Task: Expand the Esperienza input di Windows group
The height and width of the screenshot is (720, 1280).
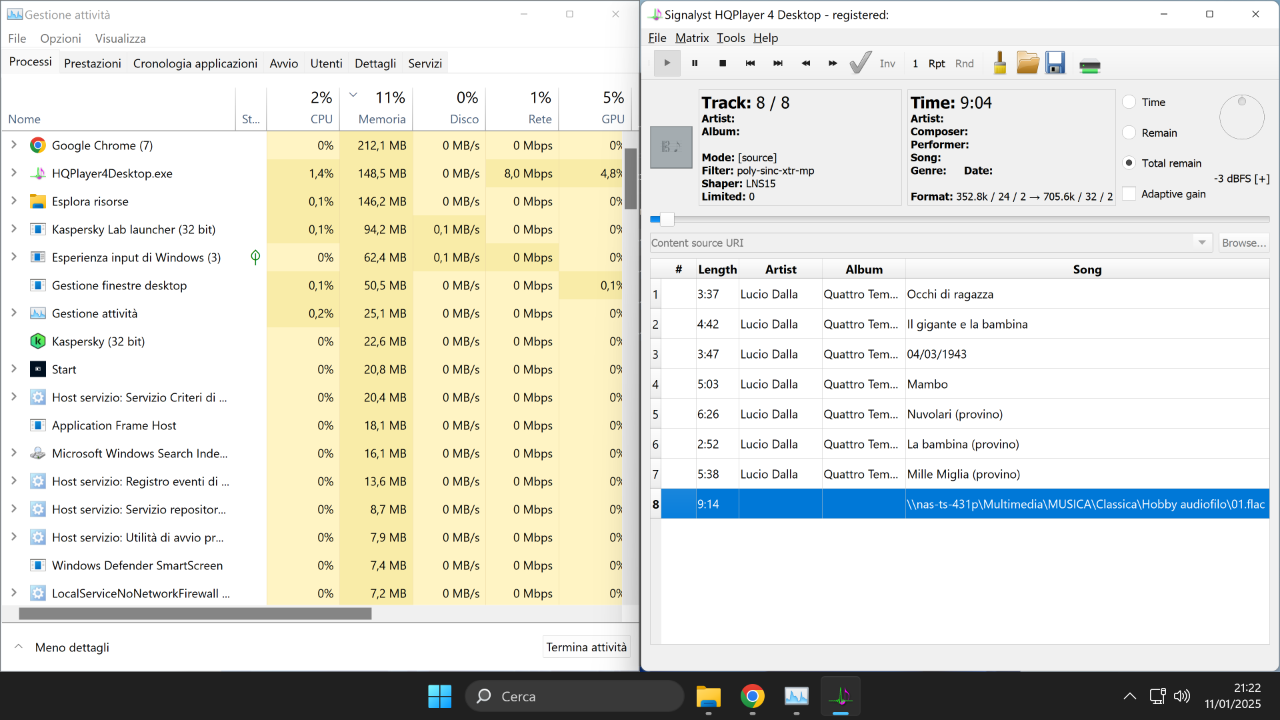Action: (x=14, y=257)
